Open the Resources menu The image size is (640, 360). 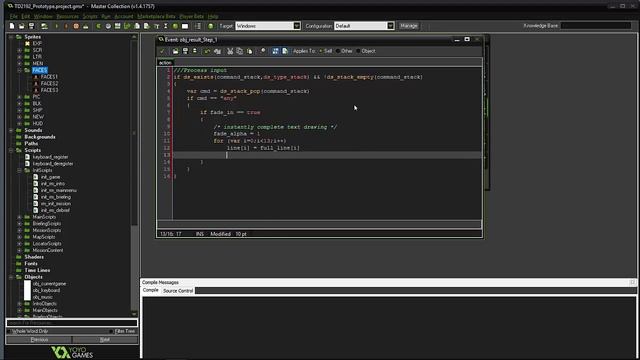67,16
